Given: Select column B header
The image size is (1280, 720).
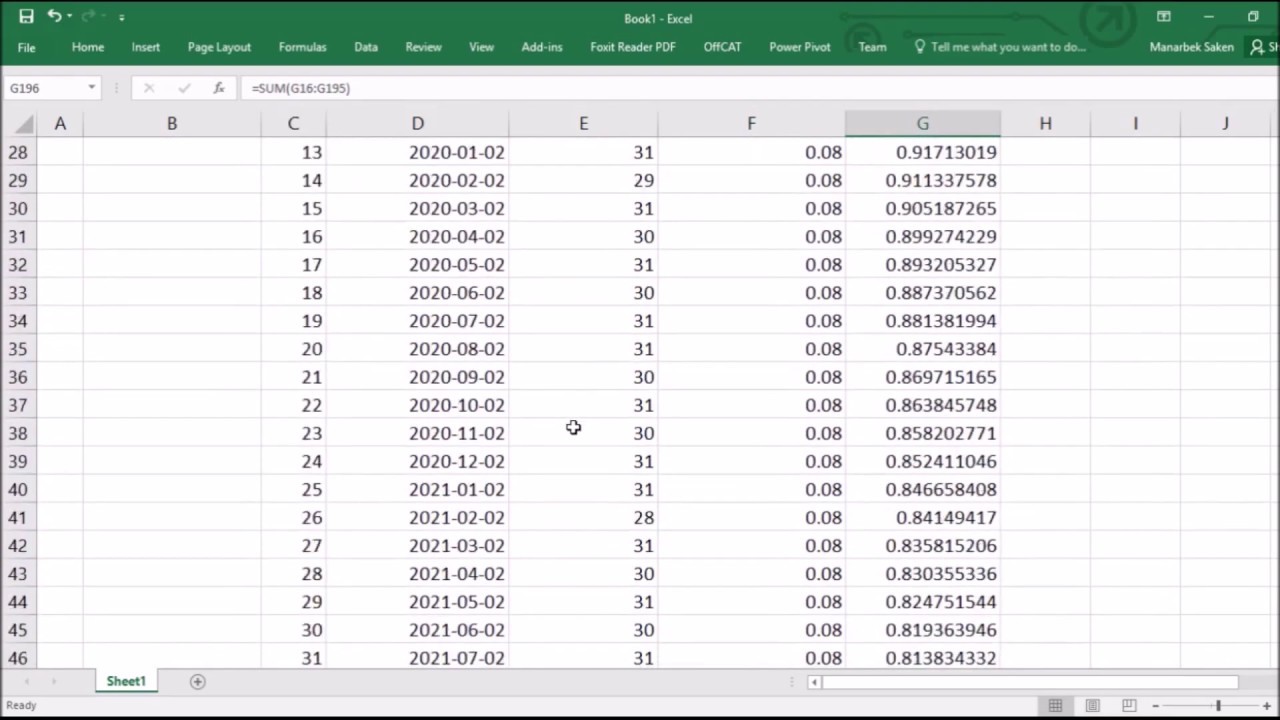Looking at the screenshot, I should [172, 124].
